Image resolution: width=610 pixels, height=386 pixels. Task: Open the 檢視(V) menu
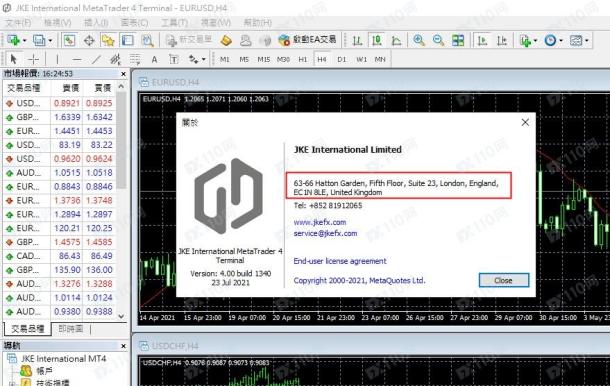coord(58,23)
